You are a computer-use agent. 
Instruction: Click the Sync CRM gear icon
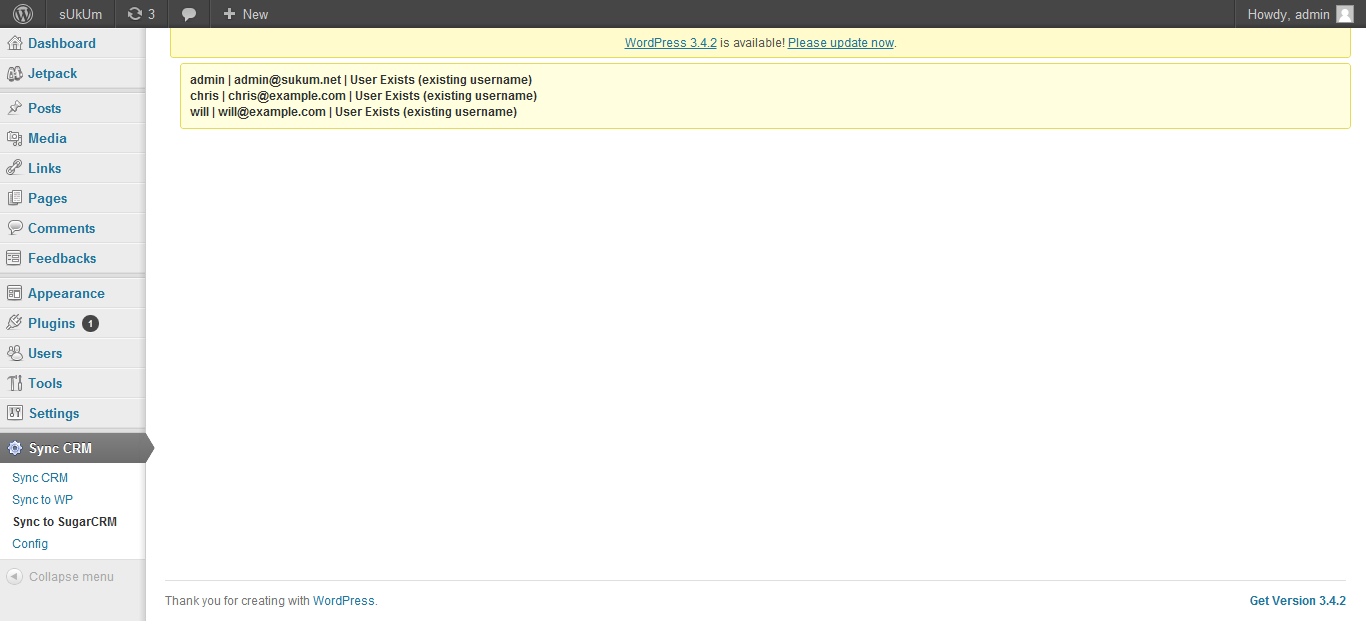14,448
